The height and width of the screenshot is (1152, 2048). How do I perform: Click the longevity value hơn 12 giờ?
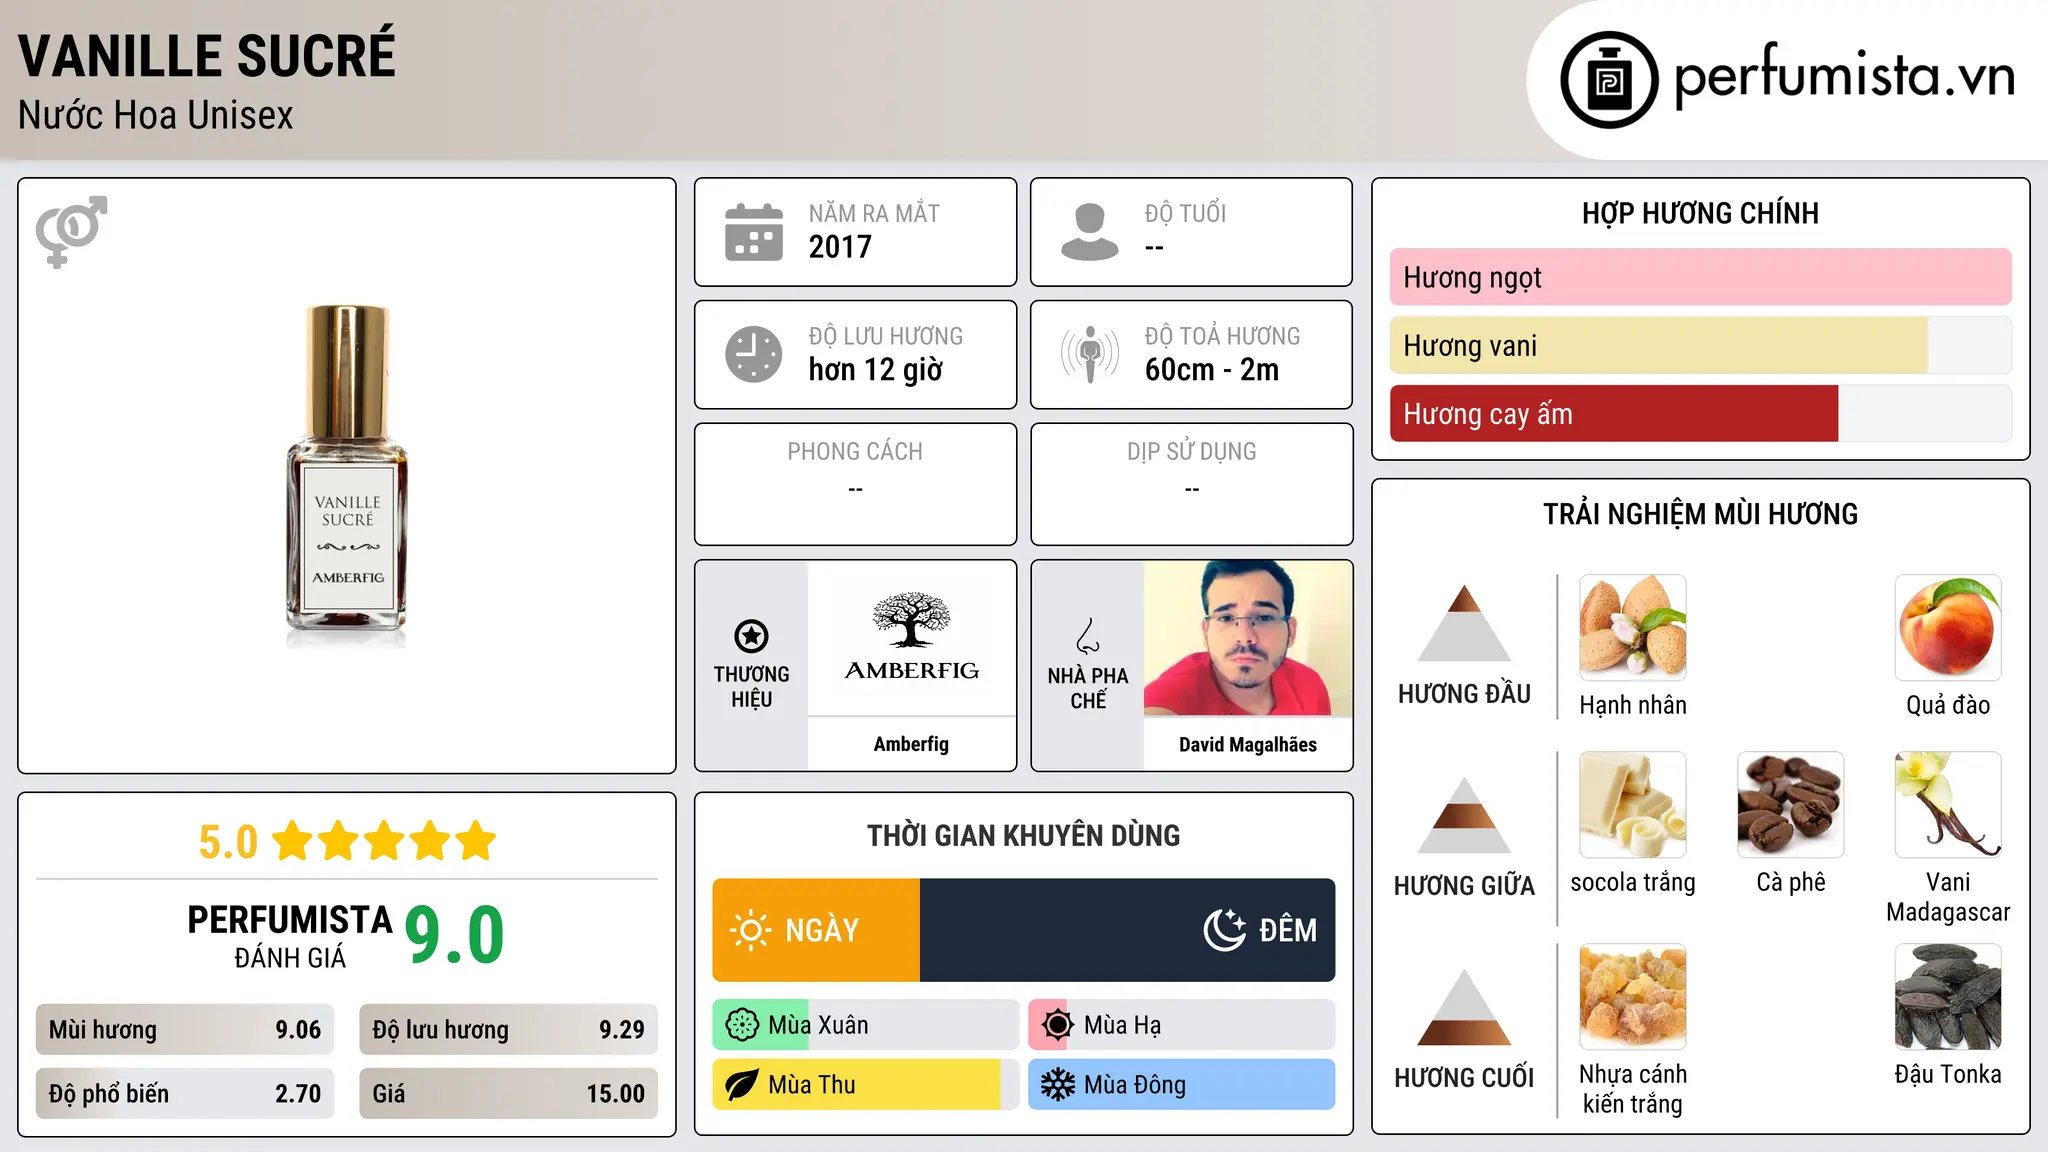pyautogui.click(x=875, y=370)
